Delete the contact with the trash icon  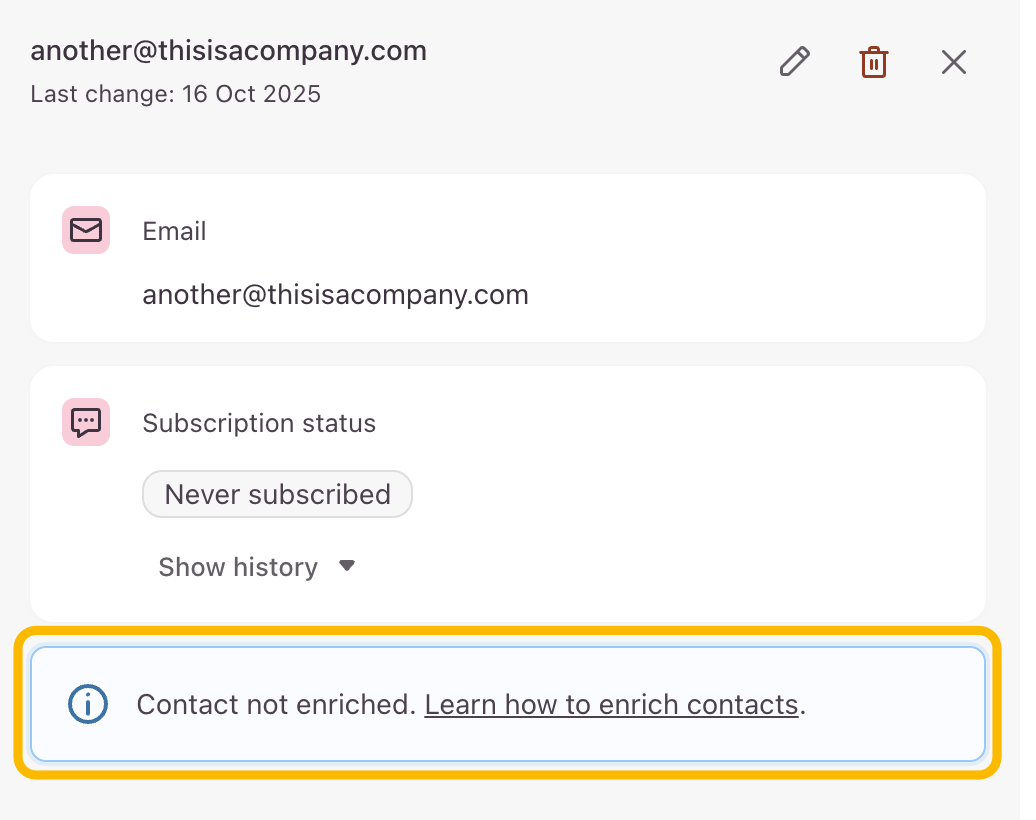click(x=874, y=62)
